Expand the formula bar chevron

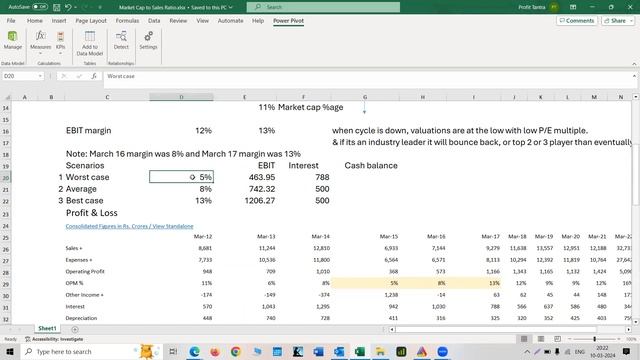click(x=634, y=76)
